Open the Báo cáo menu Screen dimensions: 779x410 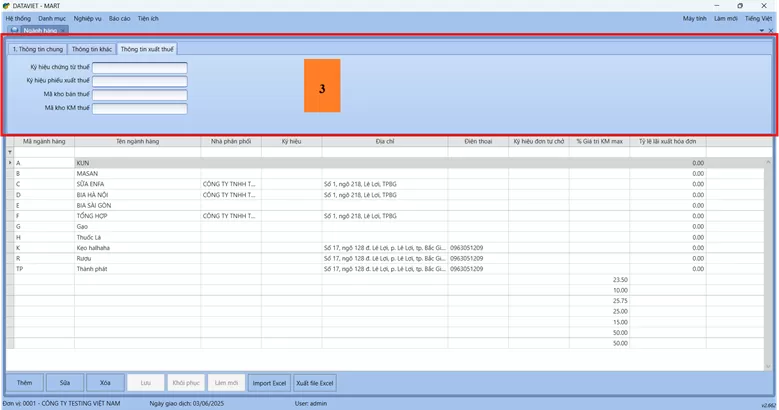click(119, 18)
